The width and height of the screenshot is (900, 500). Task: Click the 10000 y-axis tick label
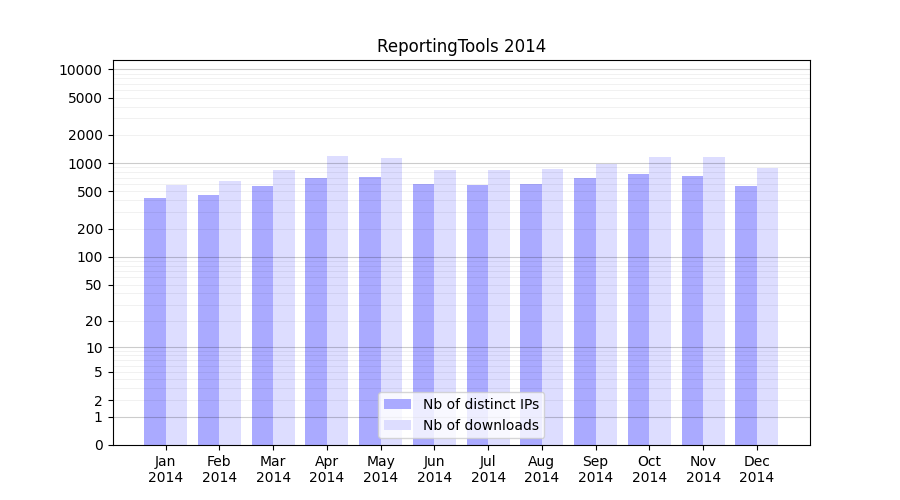pyautogui.click(x=80, y=70)
